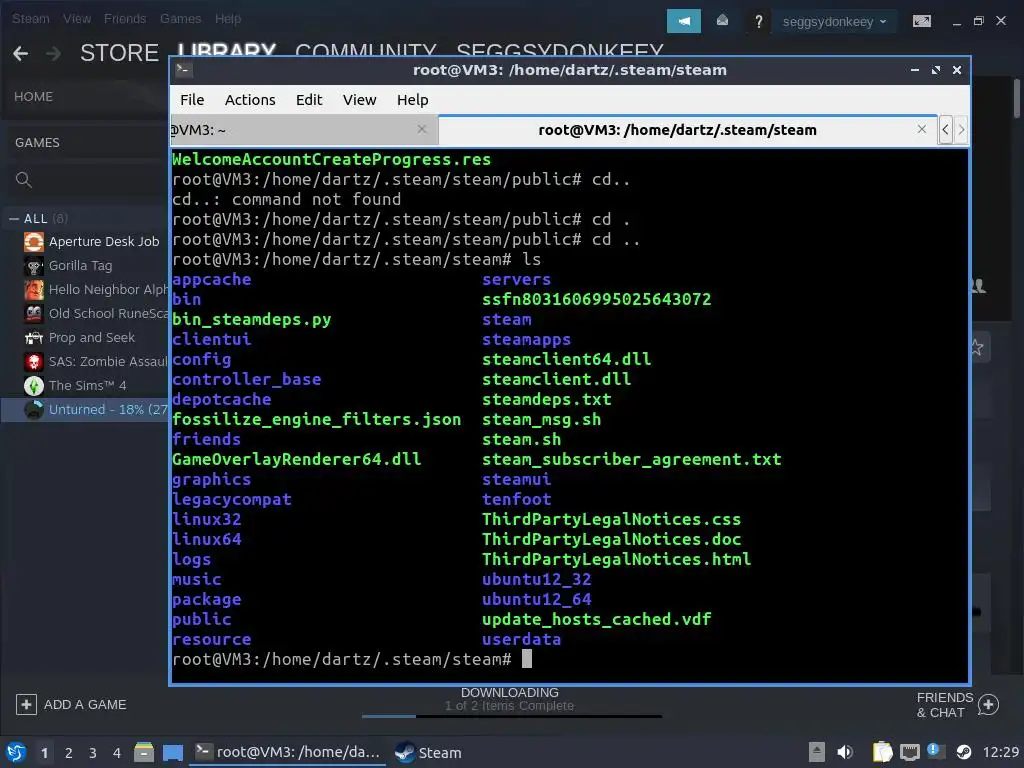Select Gorilla Tag in library
The height and width of the screenshot is (768, 1024).
point(80,266)
